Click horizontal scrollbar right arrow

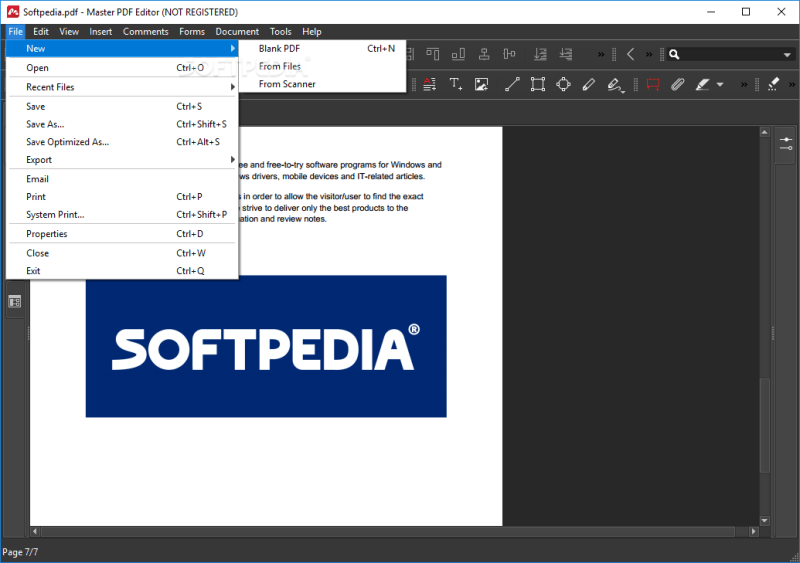click(x=754, y=531)
